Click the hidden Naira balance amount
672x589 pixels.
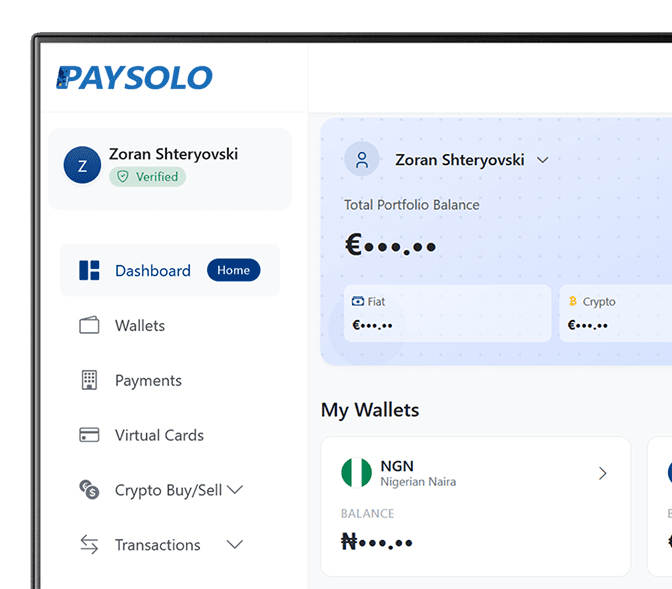[x=376, y=541]
